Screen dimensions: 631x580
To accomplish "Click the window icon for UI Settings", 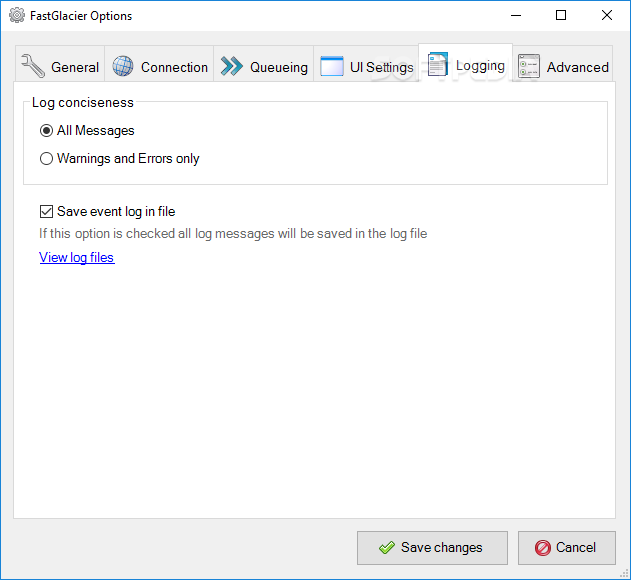I will tap(332, 66).
